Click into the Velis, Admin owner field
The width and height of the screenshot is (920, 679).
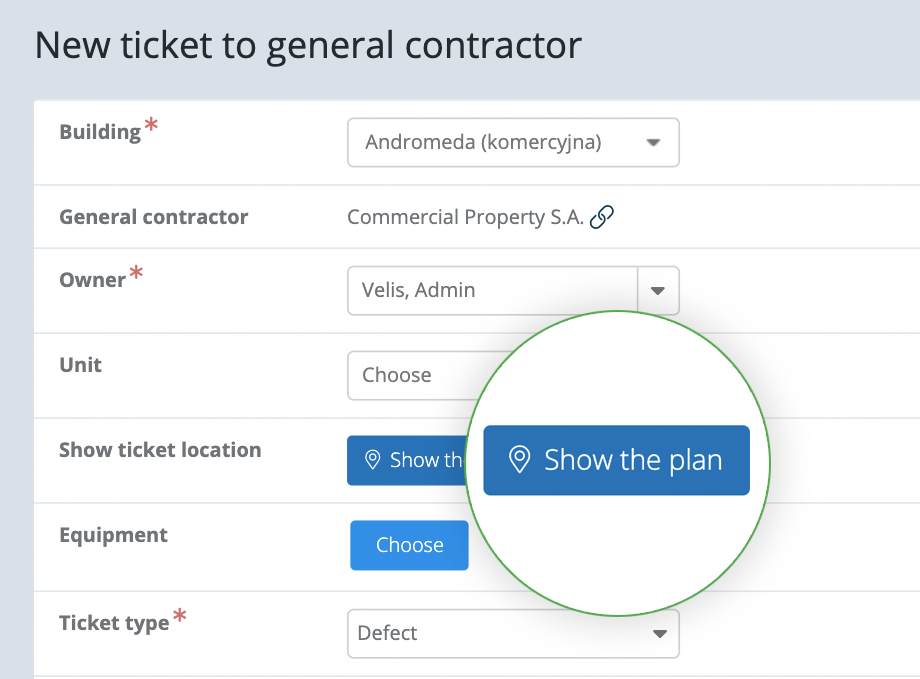coord(492,290)
